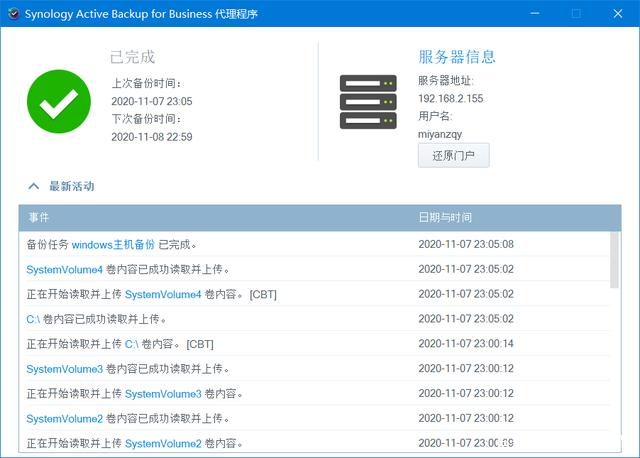Click the 最新活动 label
Screen dimensions: 640x458
72,186
